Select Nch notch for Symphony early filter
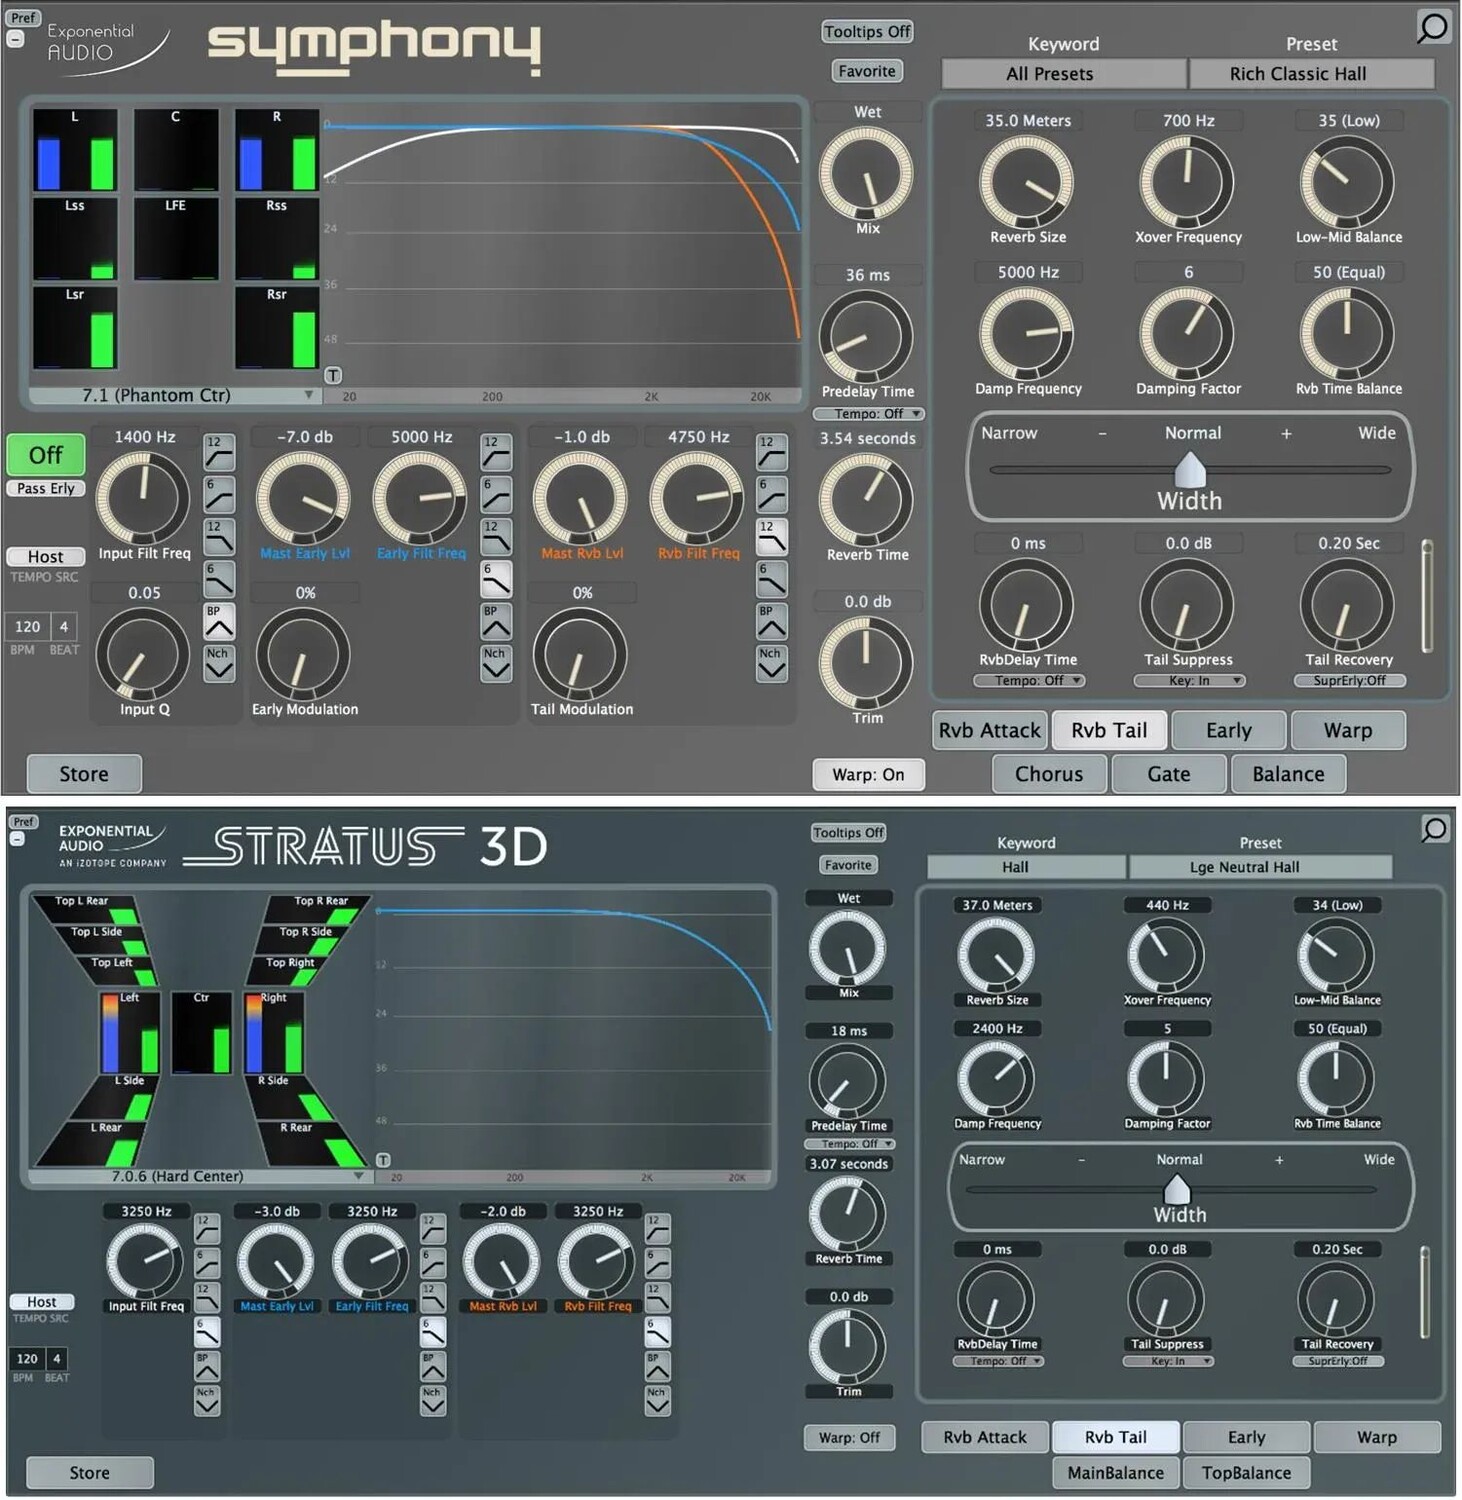 click(x=495, y=664)
